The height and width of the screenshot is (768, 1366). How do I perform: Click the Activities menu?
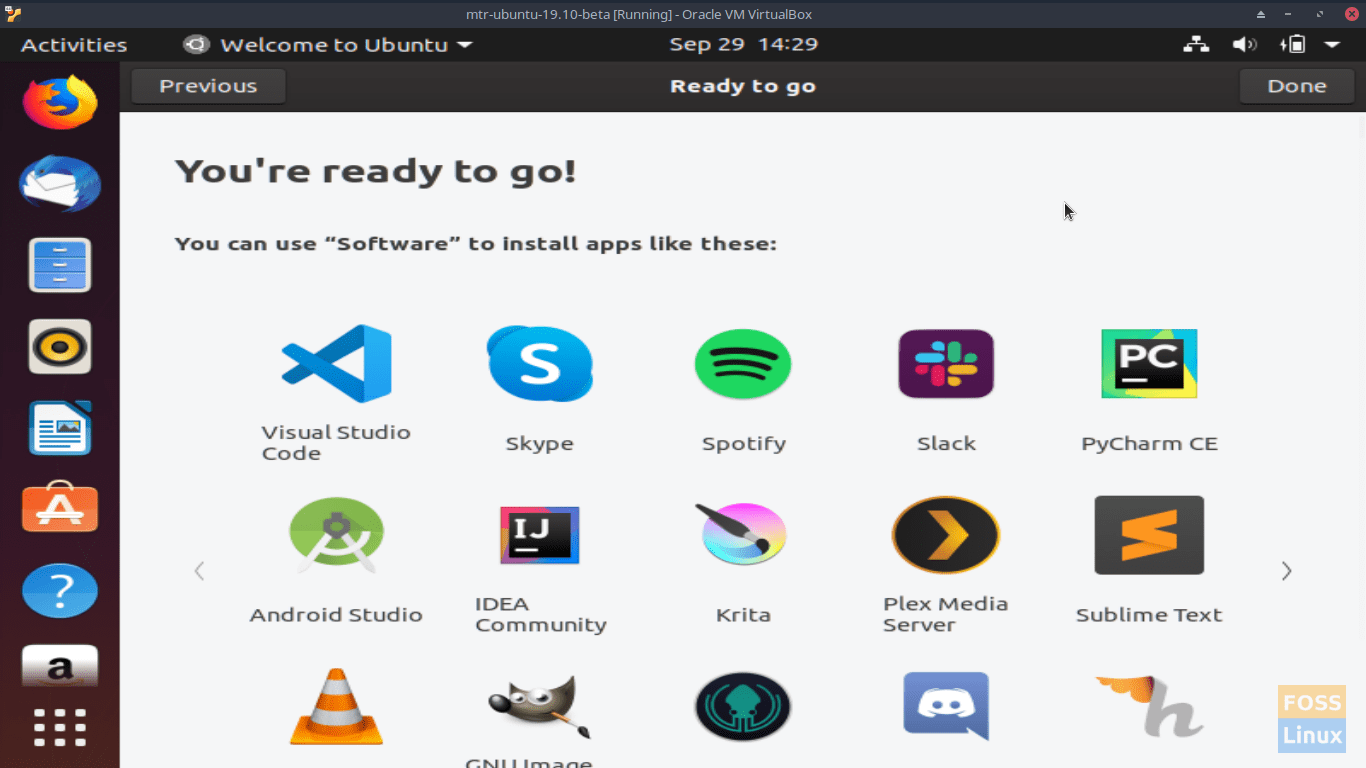coord(74,45)
